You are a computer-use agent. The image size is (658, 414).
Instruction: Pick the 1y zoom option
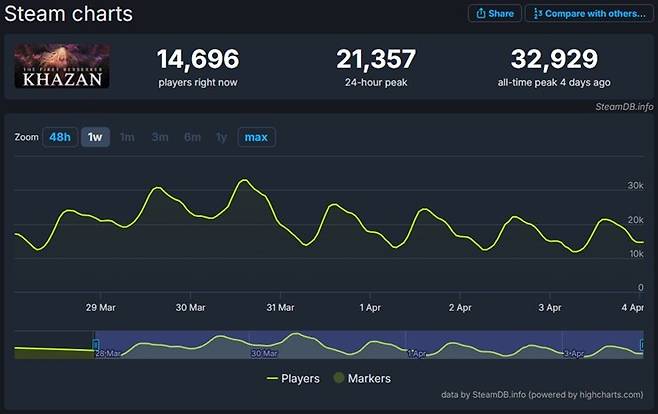click(x=221, y=137)
